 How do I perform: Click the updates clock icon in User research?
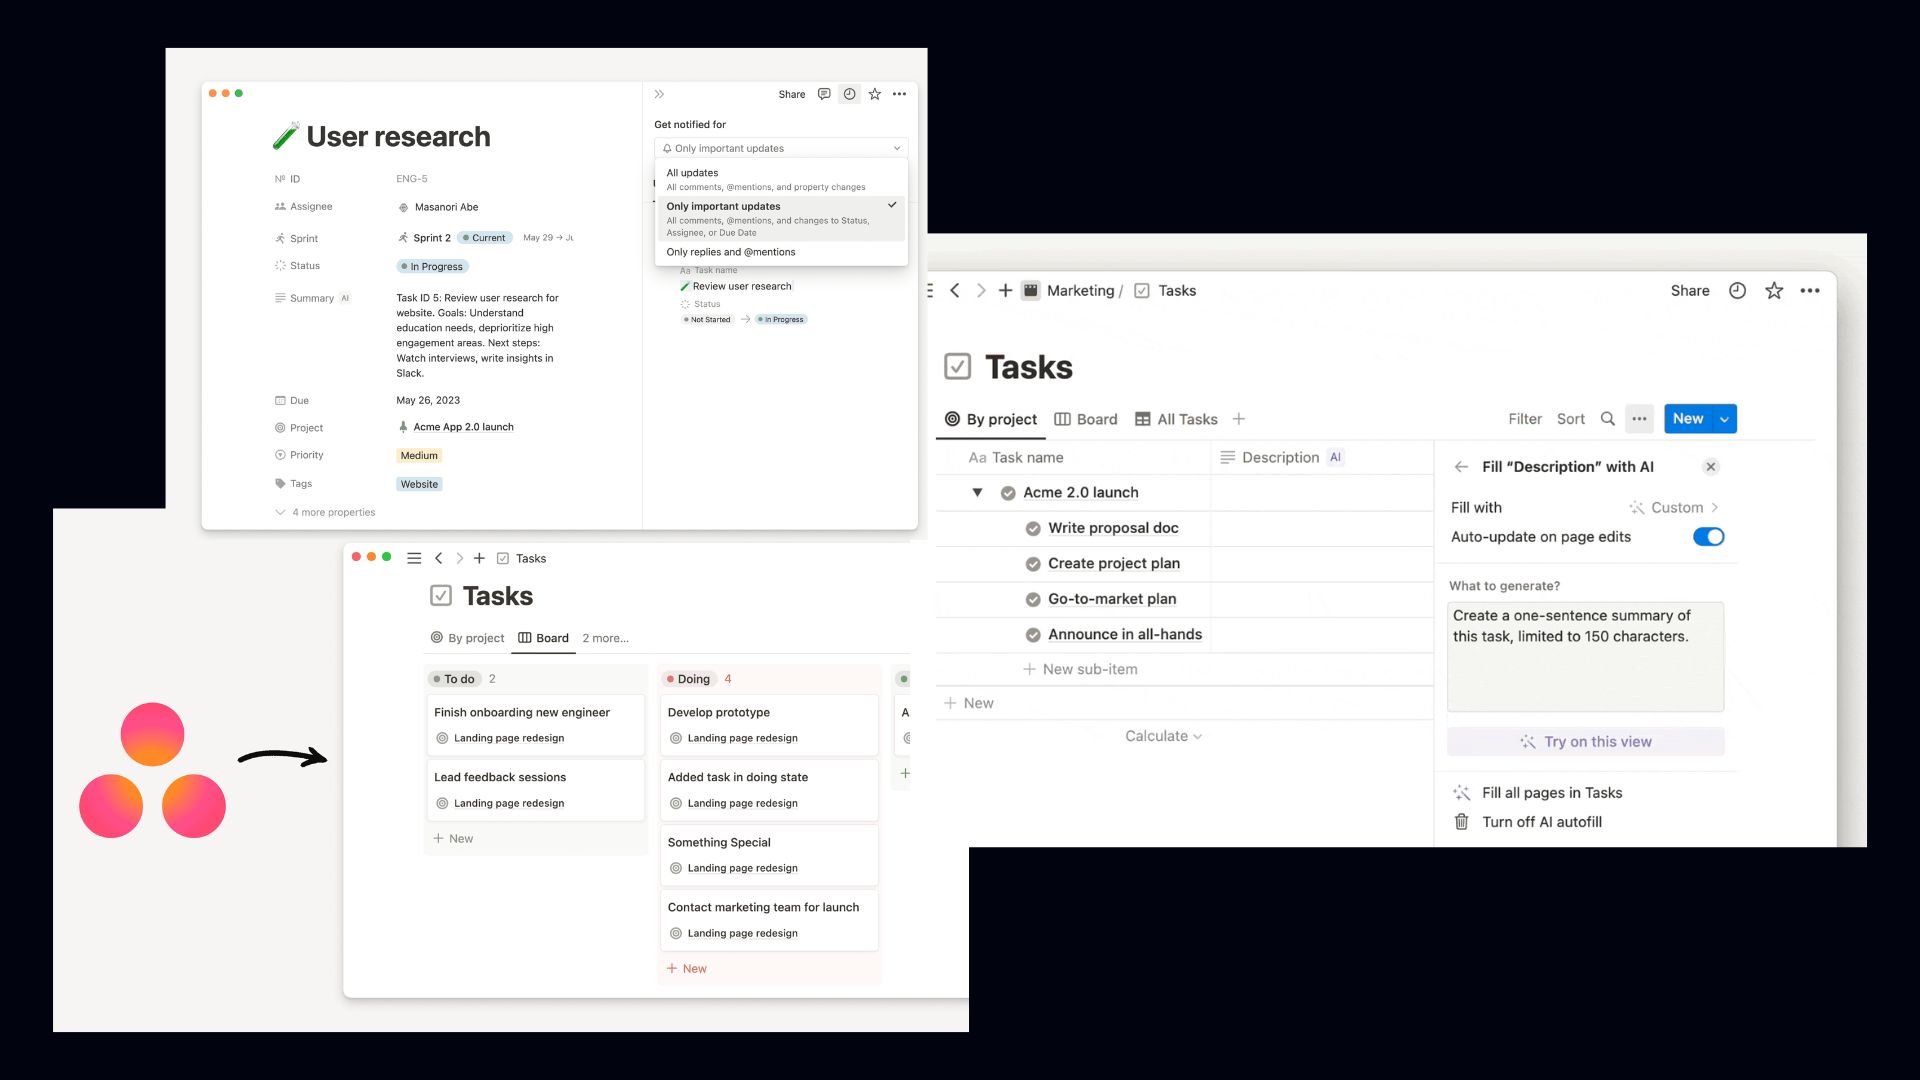pos(849,94)
